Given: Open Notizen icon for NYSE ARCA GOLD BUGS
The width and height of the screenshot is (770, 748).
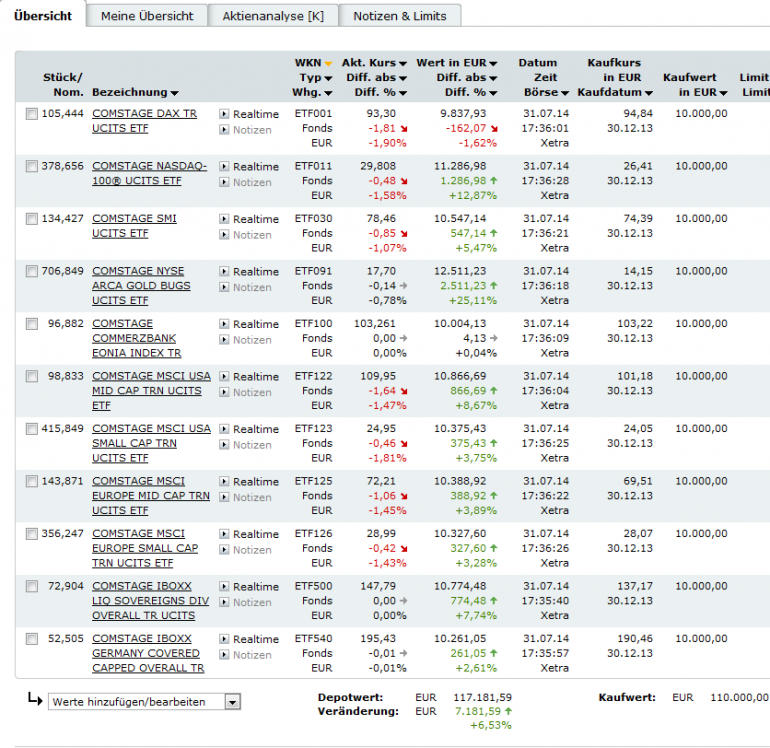Looking at the screenshot, I should 224,287.
